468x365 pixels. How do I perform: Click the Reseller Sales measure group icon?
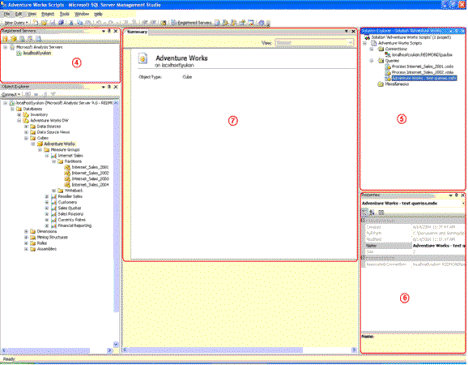pos(54,196)
